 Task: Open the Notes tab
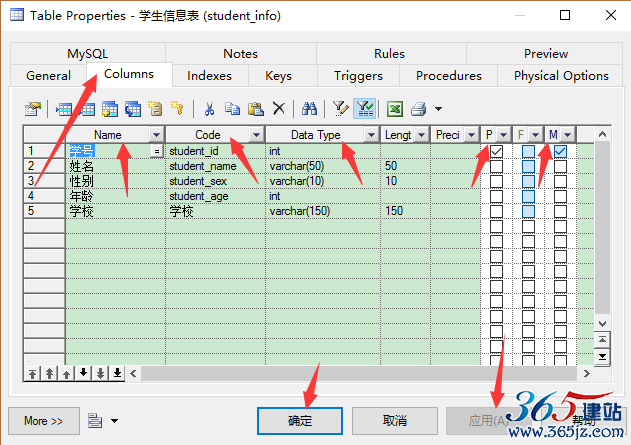pyautogui.click(x=241, y=54)
